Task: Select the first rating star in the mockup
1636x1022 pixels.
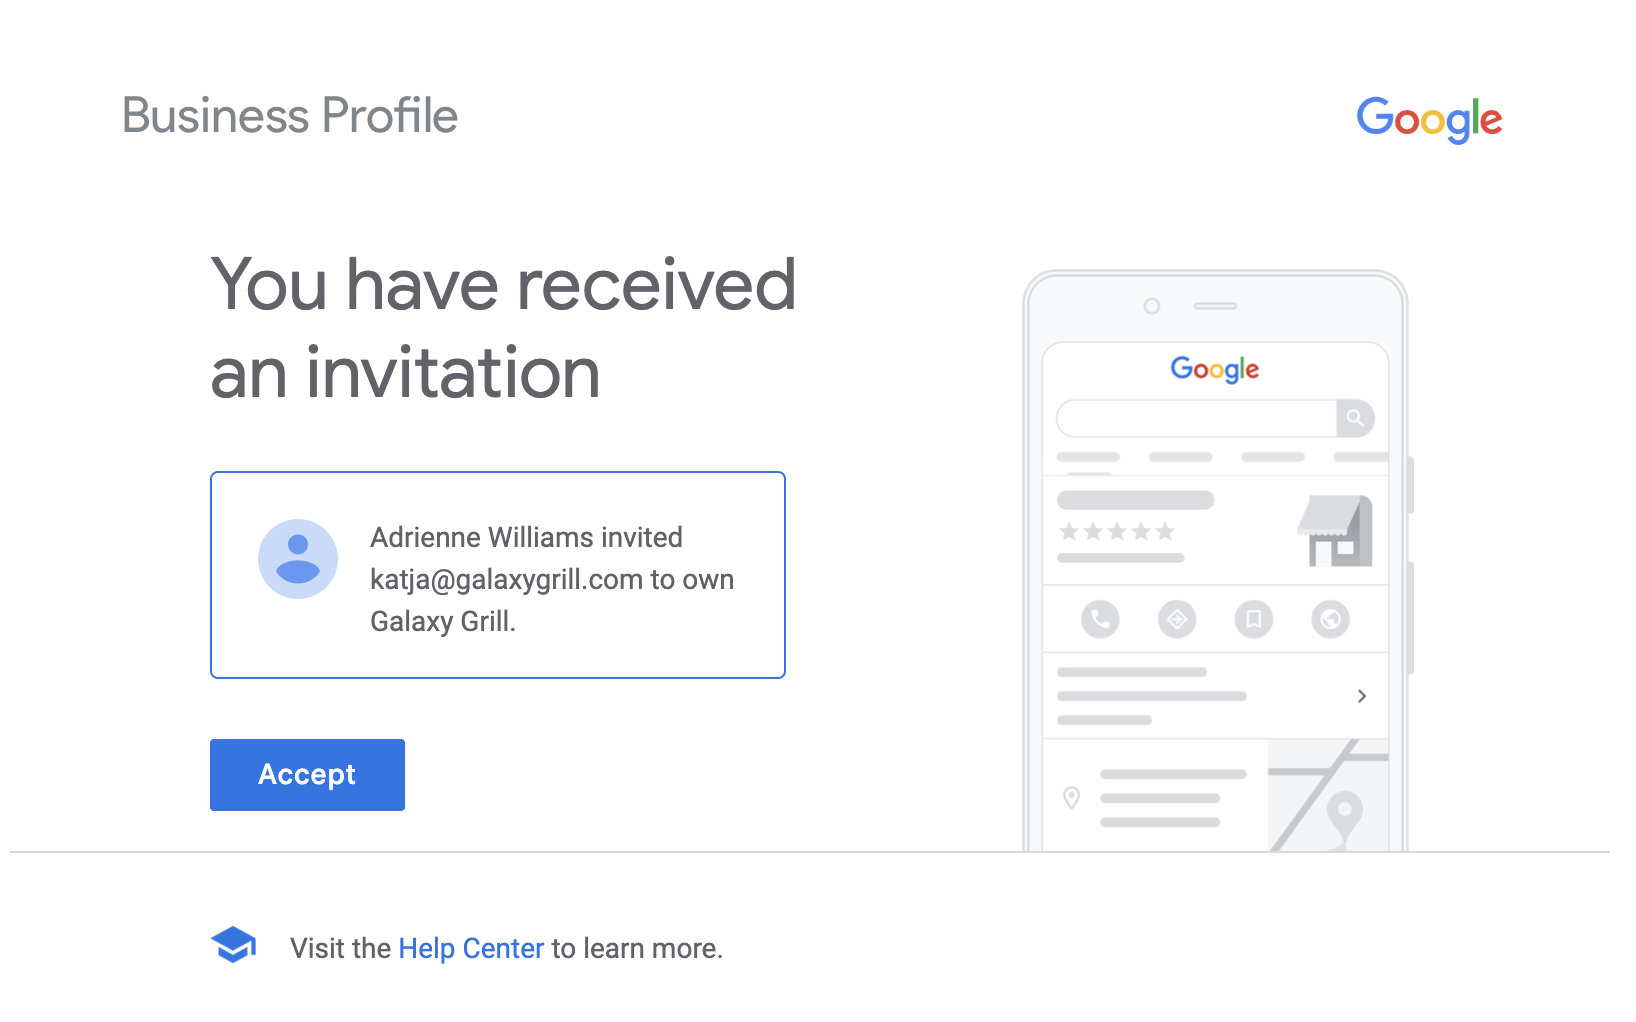Action: click(x=1068, y=532)
